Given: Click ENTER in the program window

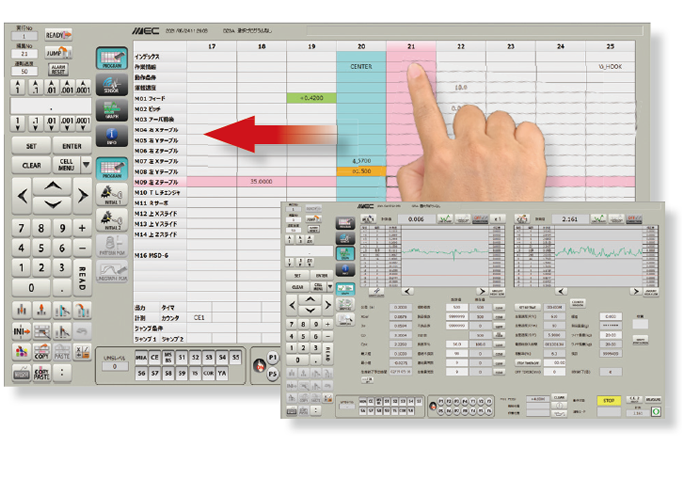Looking at the screenshot, I should coord(72,146).
